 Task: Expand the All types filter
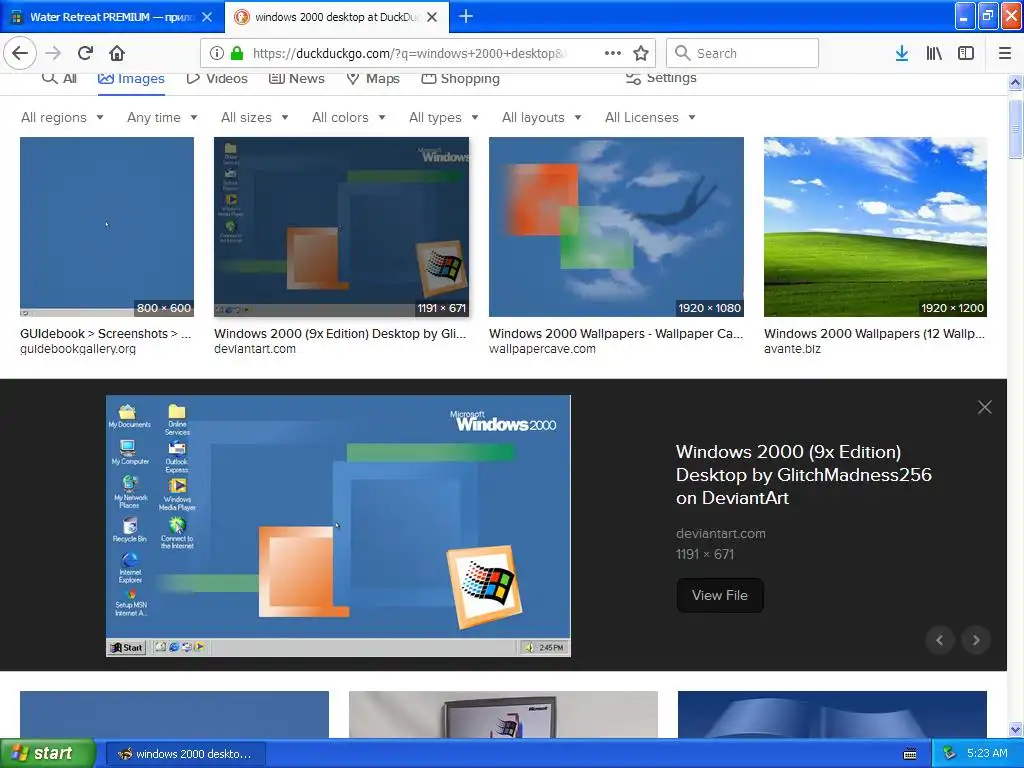(444, 118)
